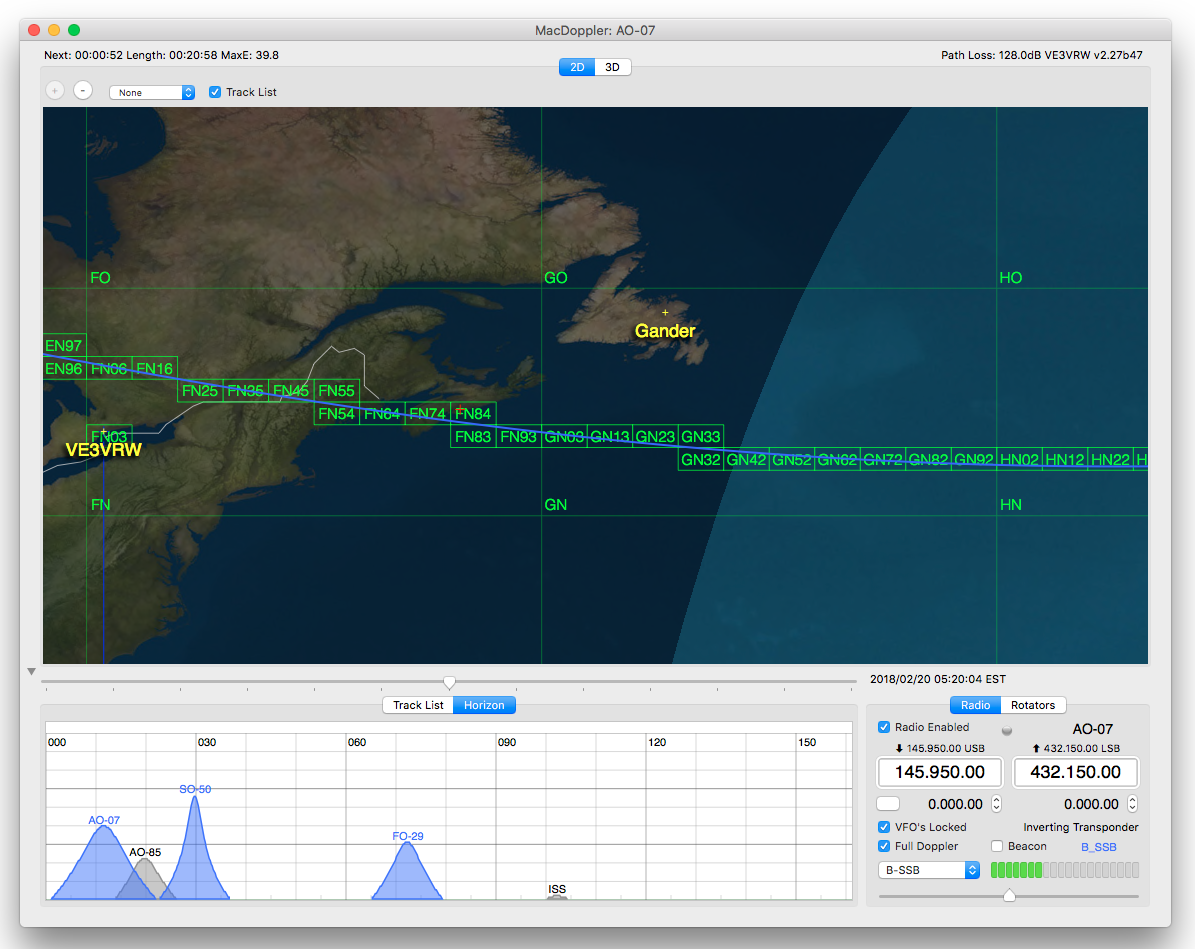Viewport: 1195px width, 949px height.
Task: Switch to the Rotators tab
Action: 1032,705
